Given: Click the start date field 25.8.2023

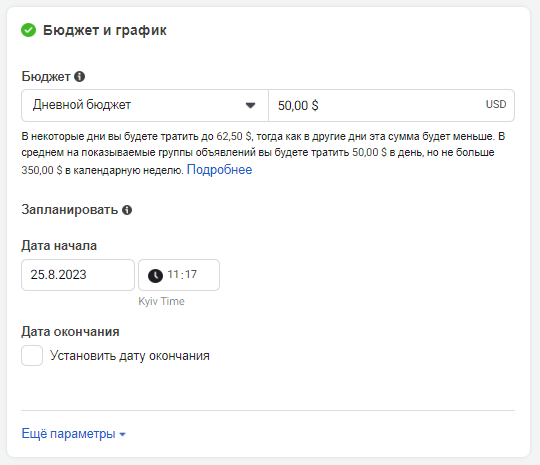Looking at the screenshot, I should click(x=78, y=275).
